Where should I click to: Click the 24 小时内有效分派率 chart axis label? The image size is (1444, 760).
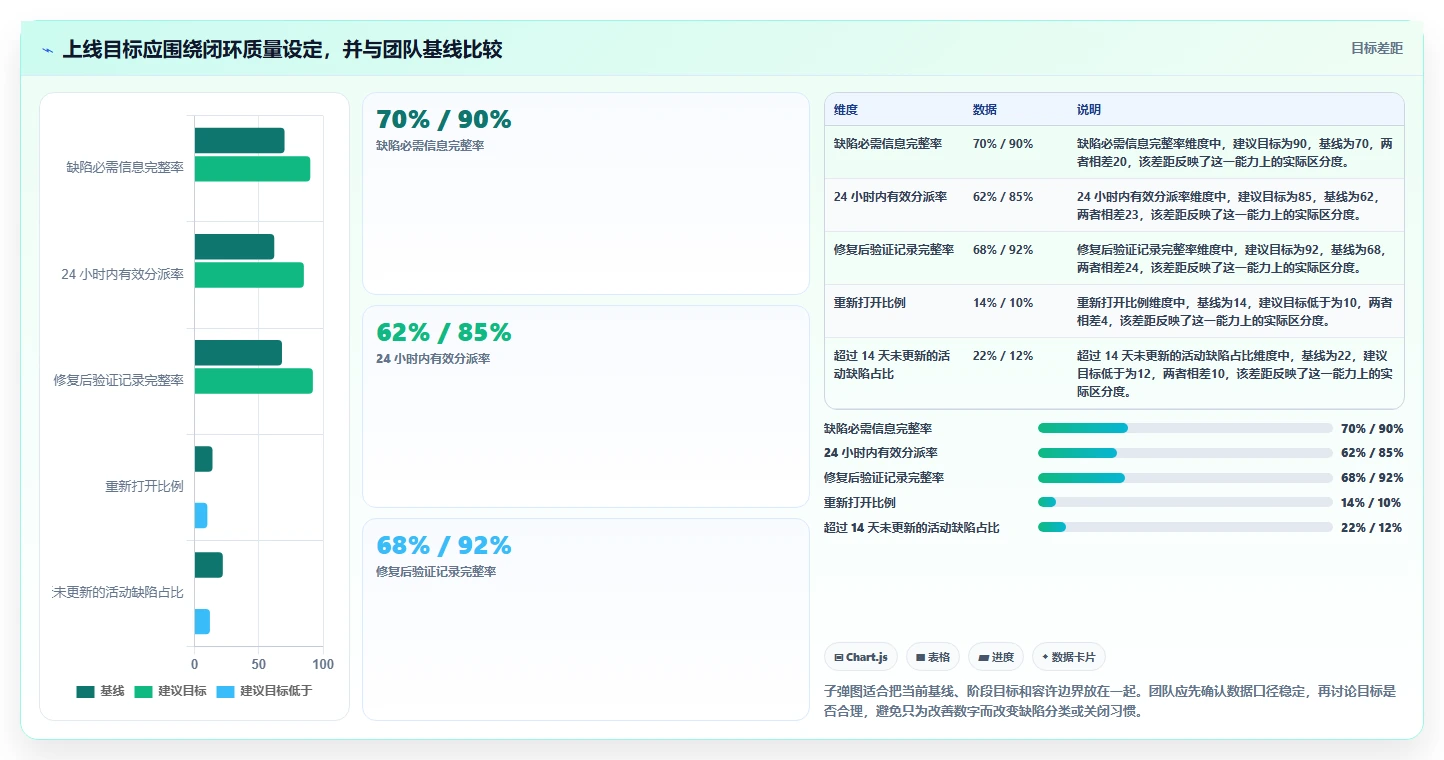tap(123, 274)
